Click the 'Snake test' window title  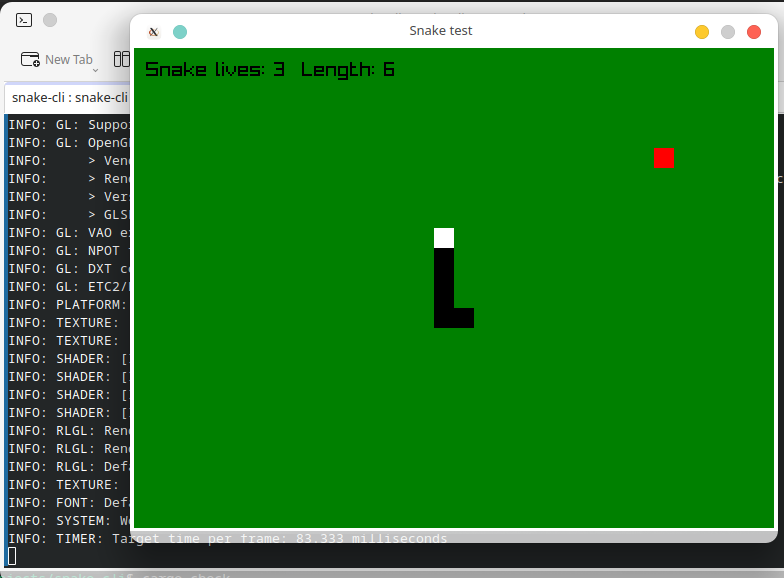pos(440,31)
